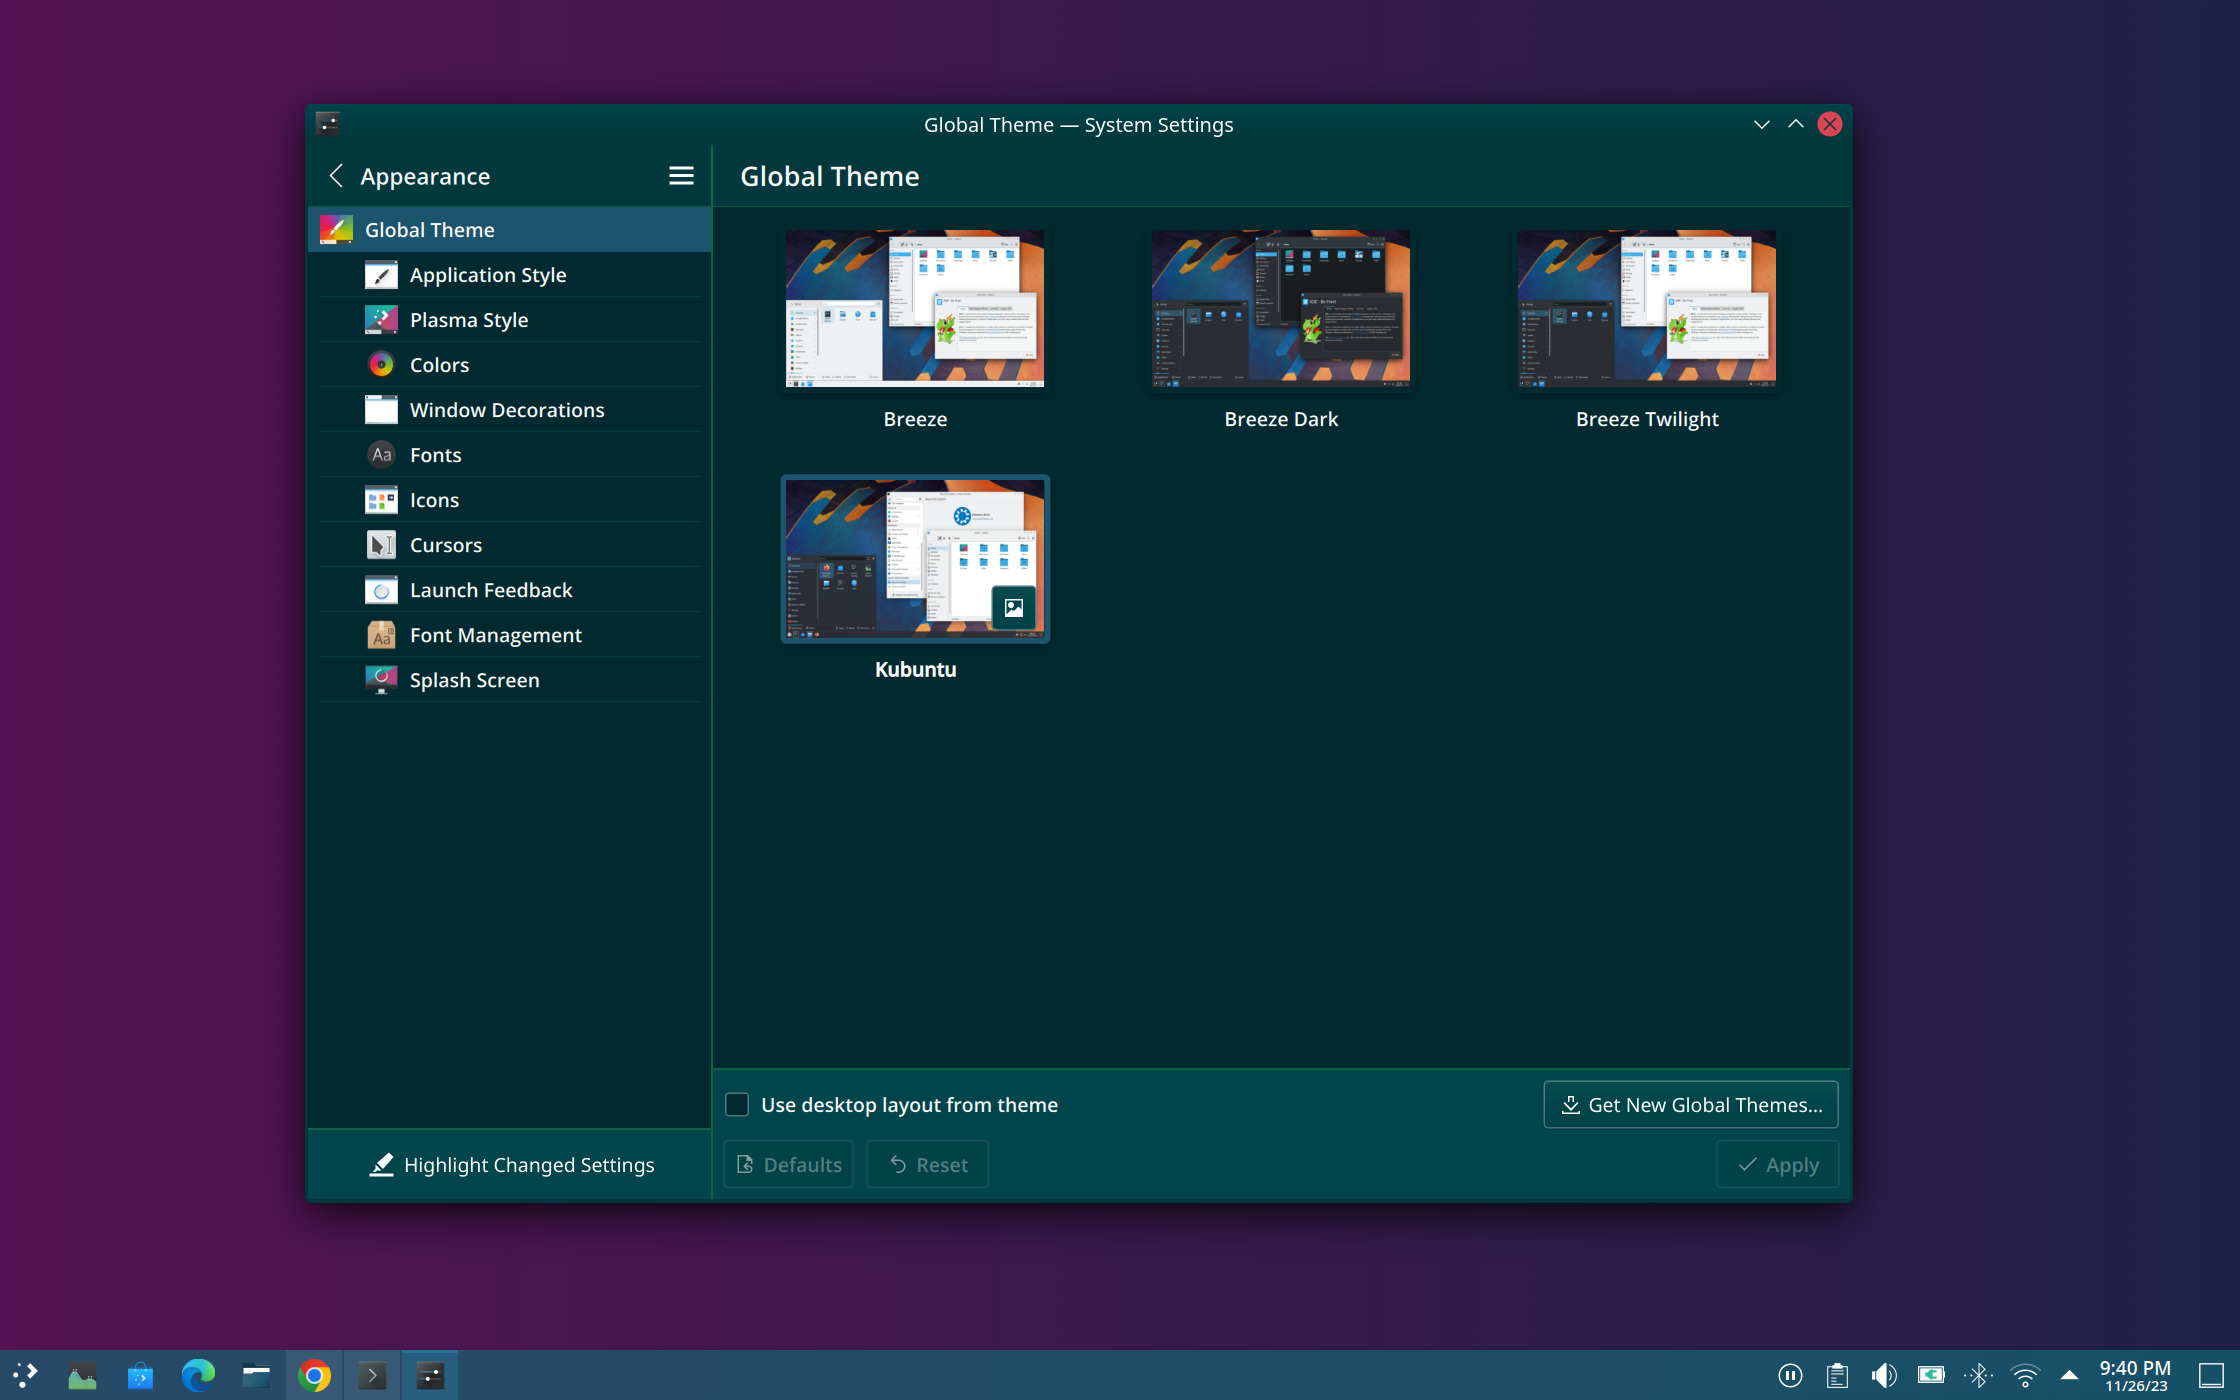2240x1400 pixels.
Task: Click Get New Global Themes button
Action: [x=1691, y=1105]
